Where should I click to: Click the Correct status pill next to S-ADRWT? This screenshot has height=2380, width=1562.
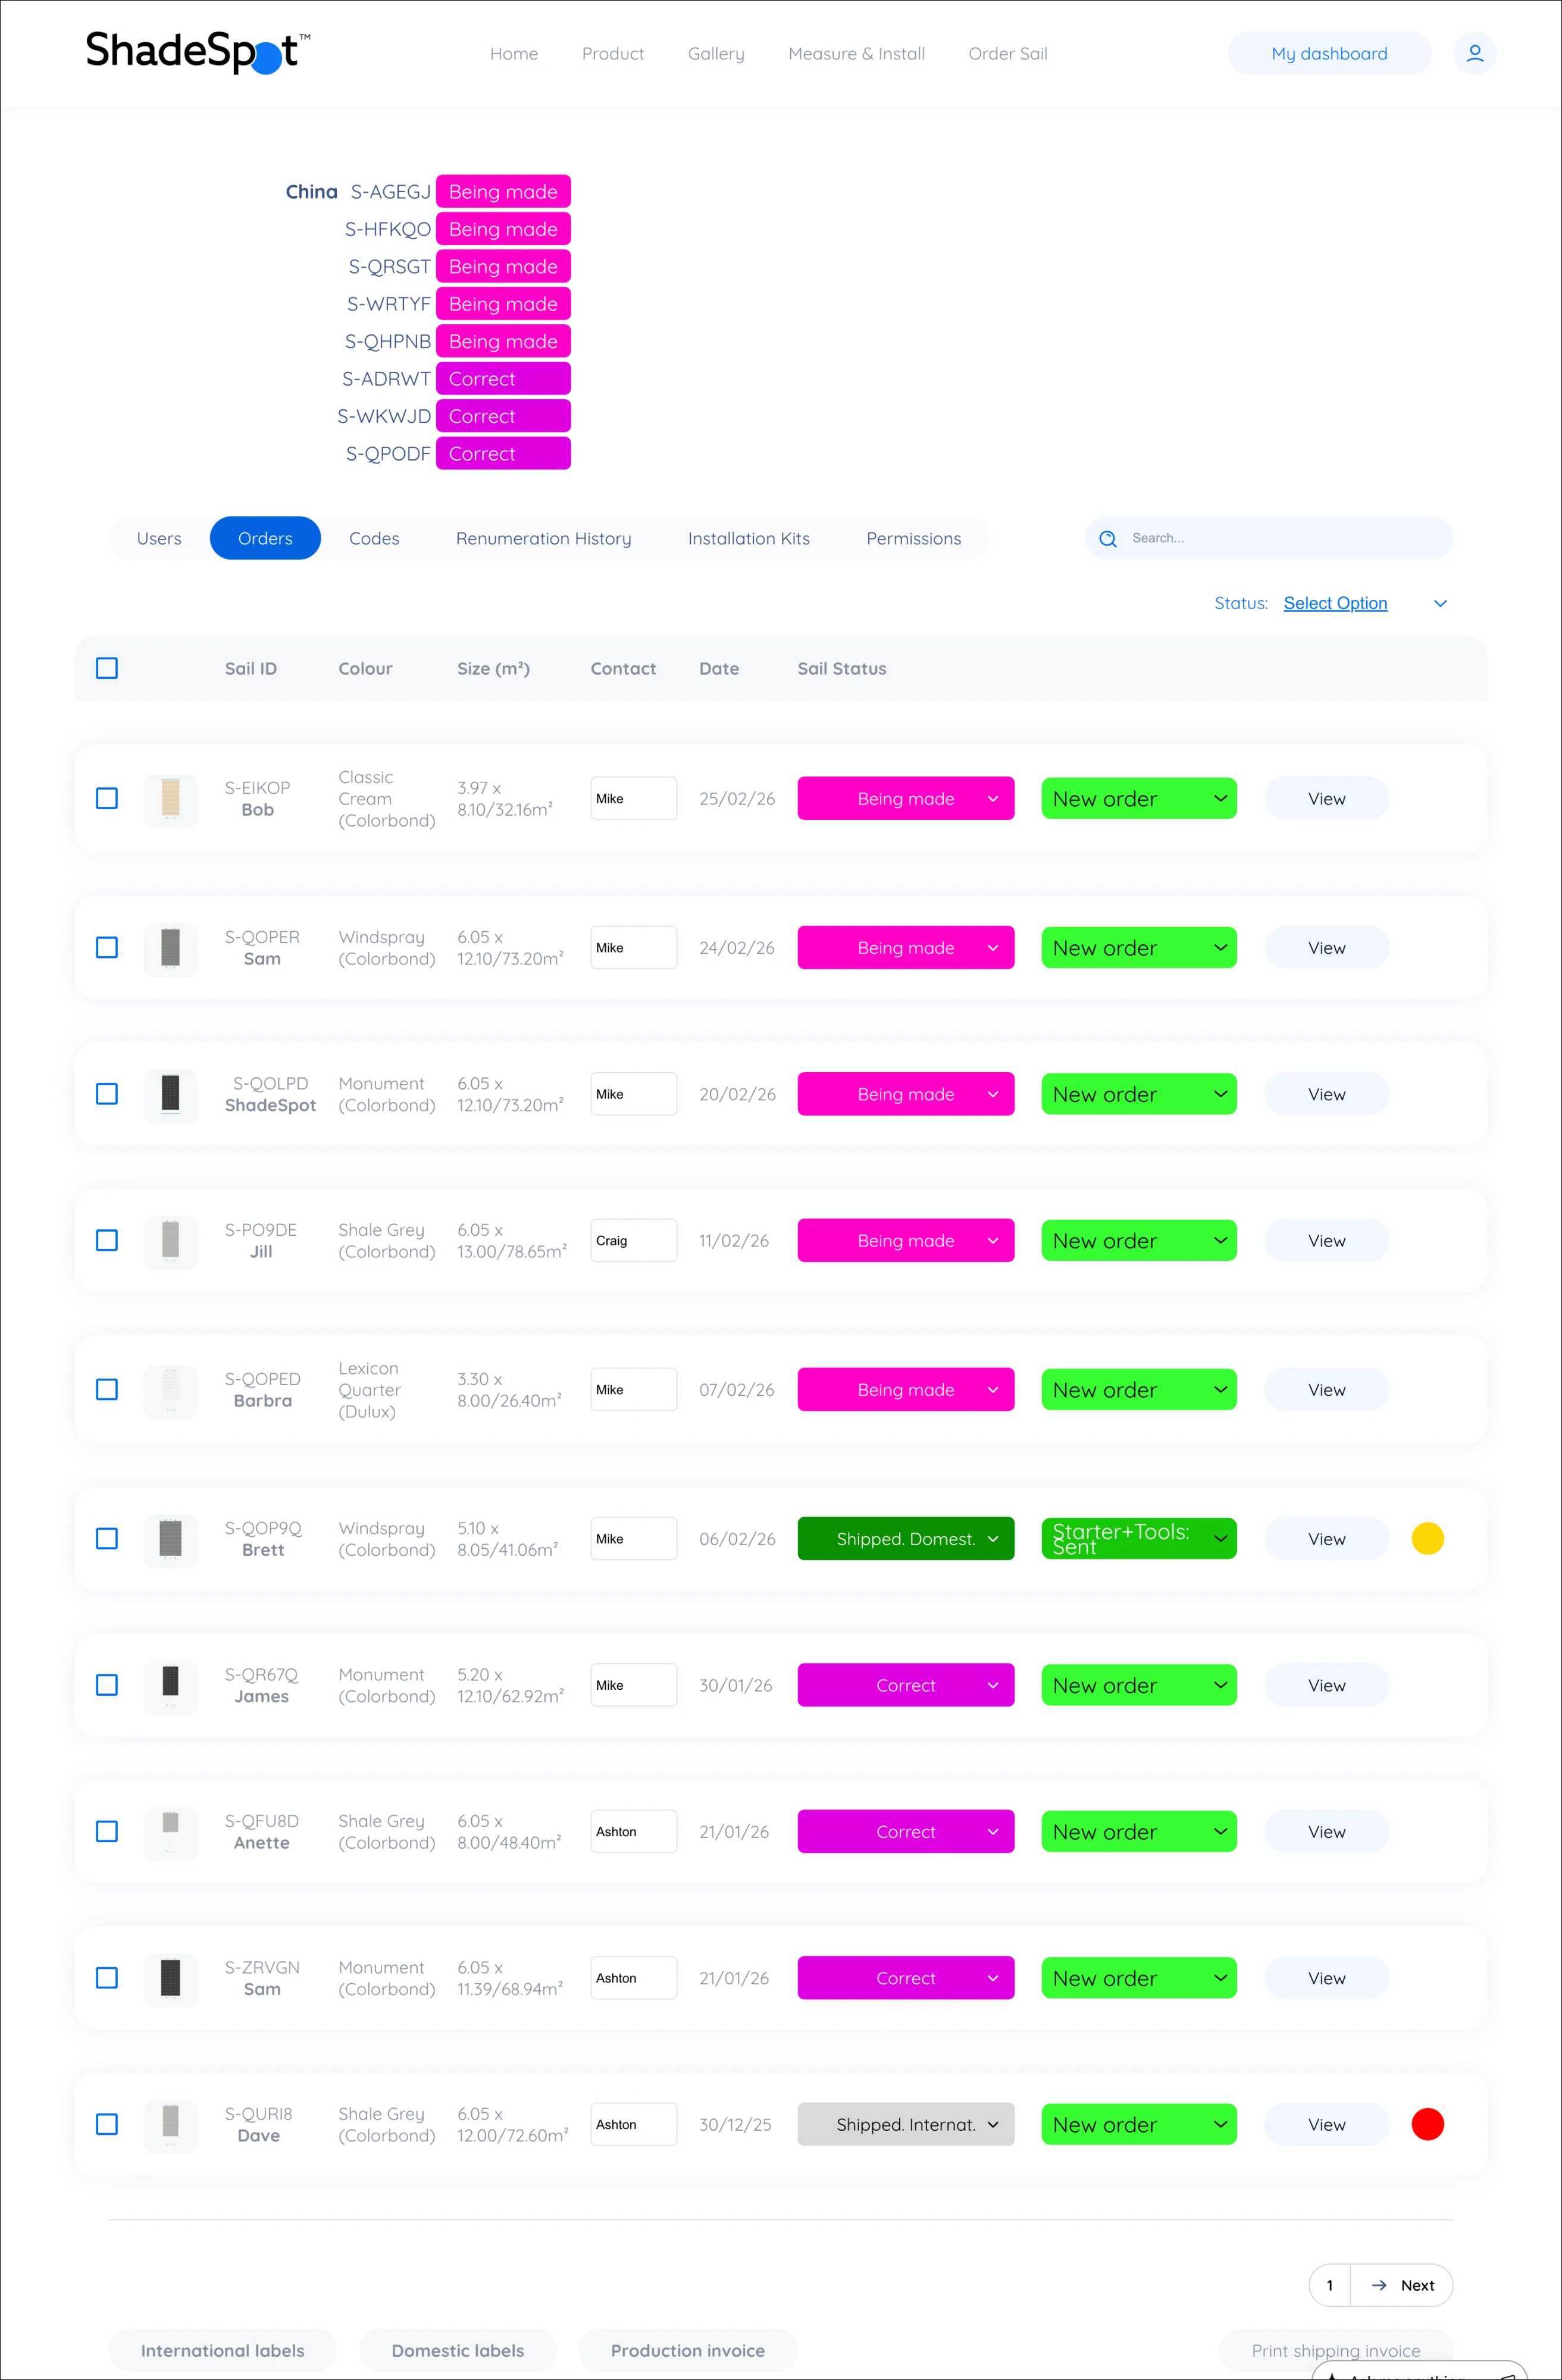point(503,378)
